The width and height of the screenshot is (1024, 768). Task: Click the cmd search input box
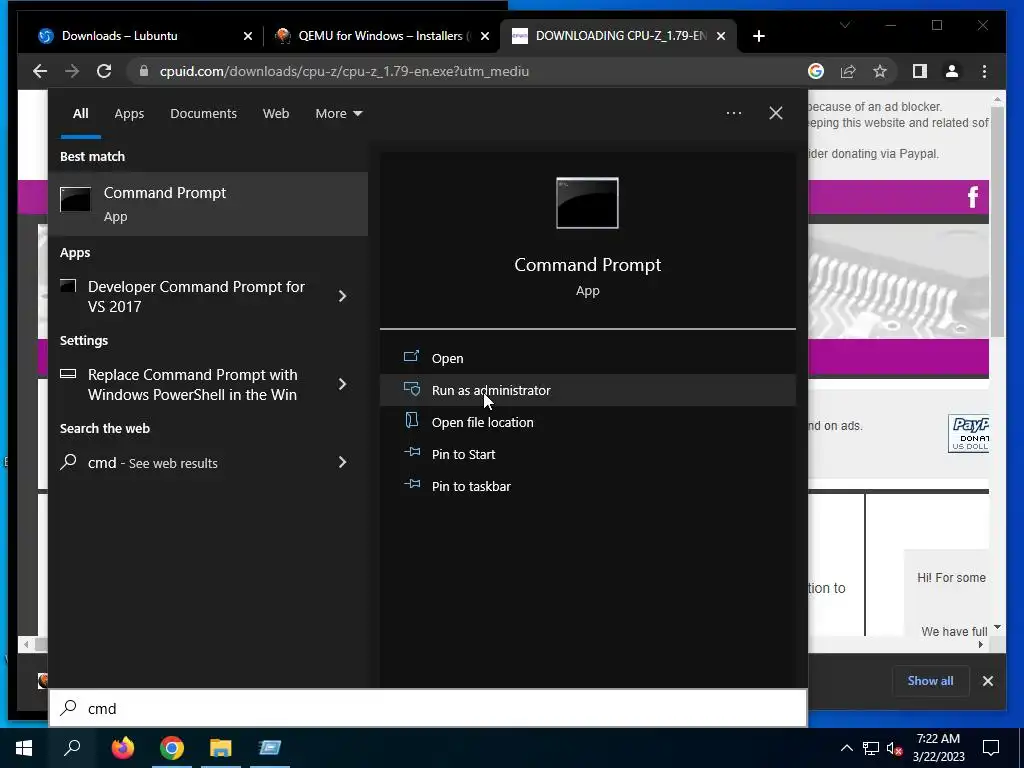pyautogui.click(x=428, y=709)
